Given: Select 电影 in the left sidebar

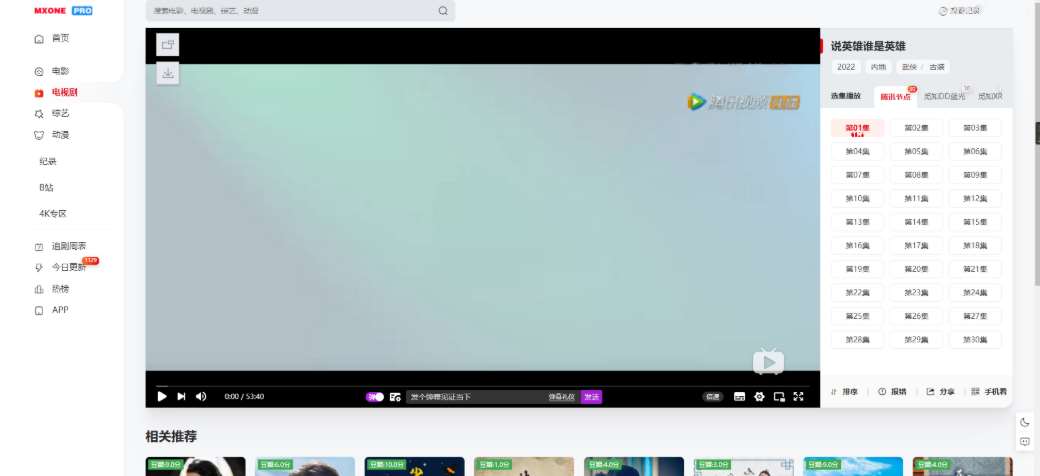Looking at the screenshot, I should 60,71.
